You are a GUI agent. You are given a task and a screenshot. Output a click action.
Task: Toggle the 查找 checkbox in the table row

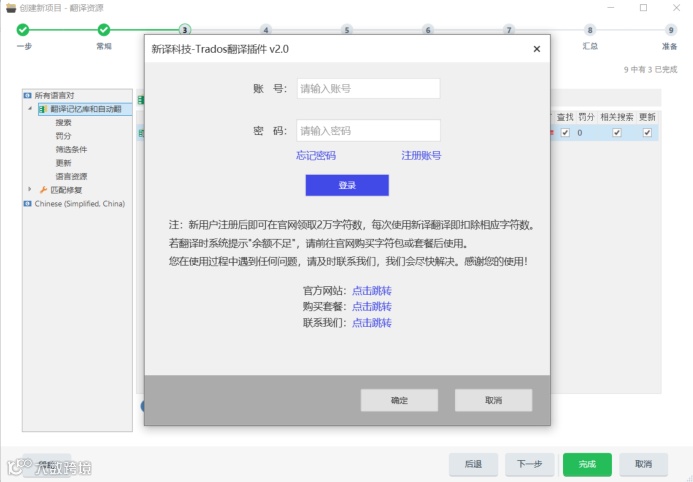coord(565,133)
